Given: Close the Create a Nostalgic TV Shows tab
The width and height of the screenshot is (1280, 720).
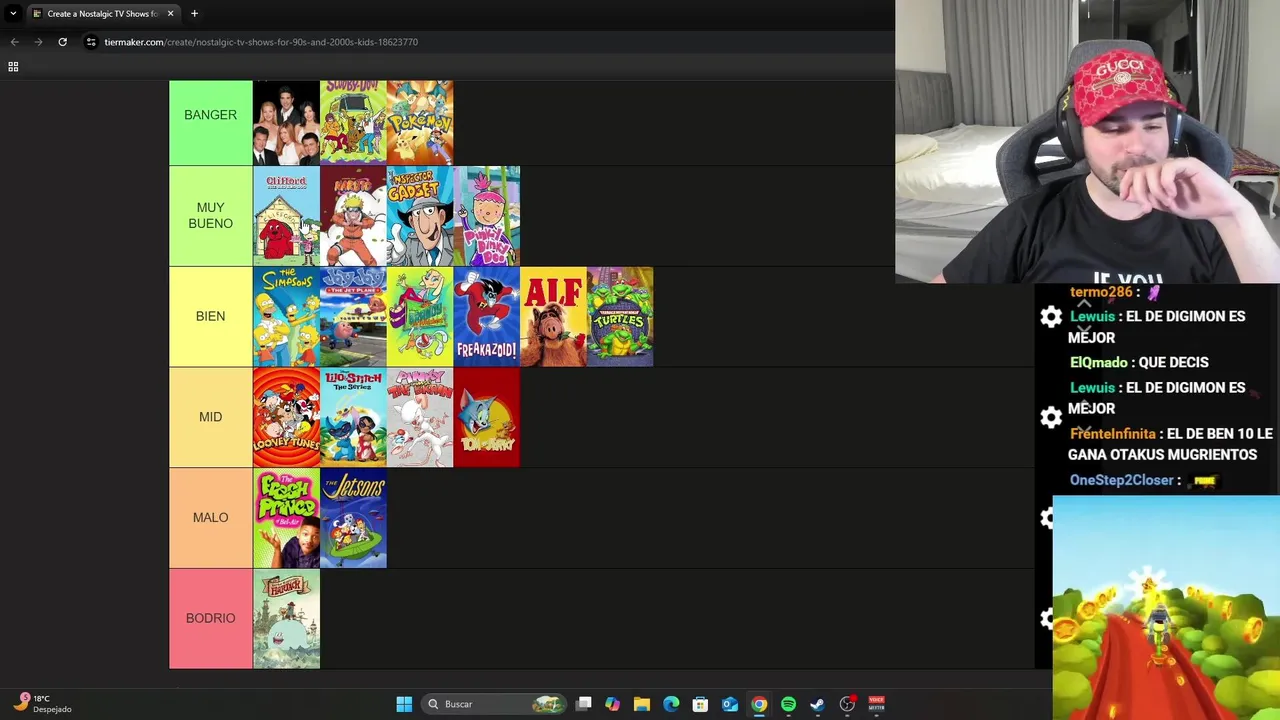Looking at the screenshot, I should click(170, 14).
